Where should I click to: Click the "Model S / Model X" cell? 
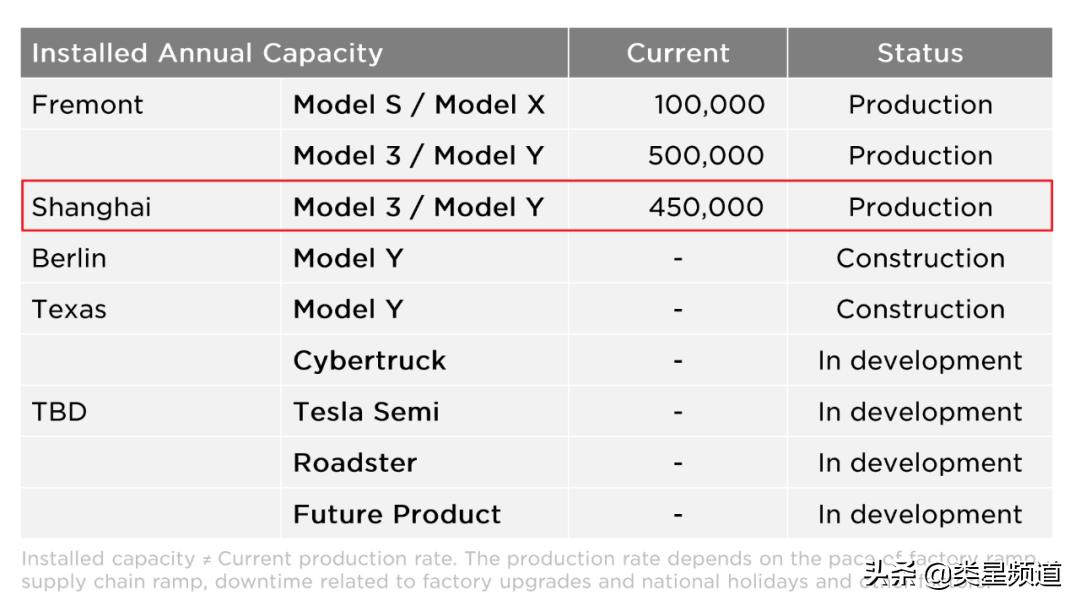tap(418, 105)
